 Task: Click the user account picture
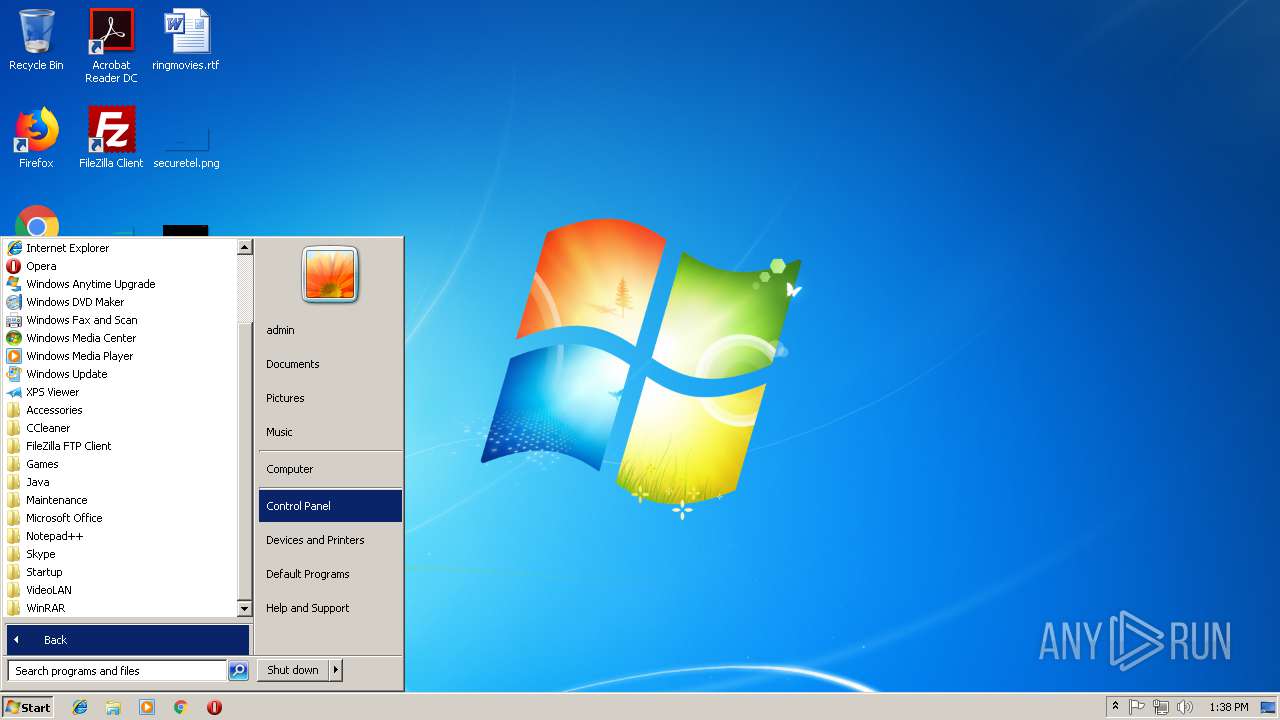tap(330, 274)
